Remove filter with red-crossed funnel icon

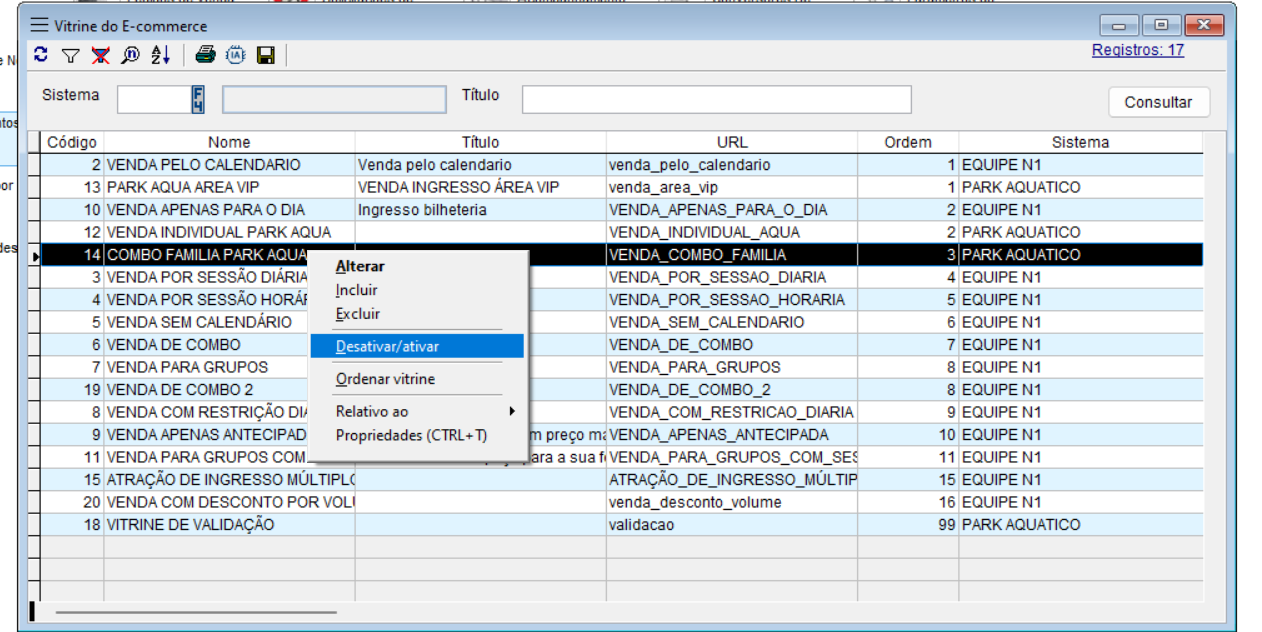click(100, 55)
